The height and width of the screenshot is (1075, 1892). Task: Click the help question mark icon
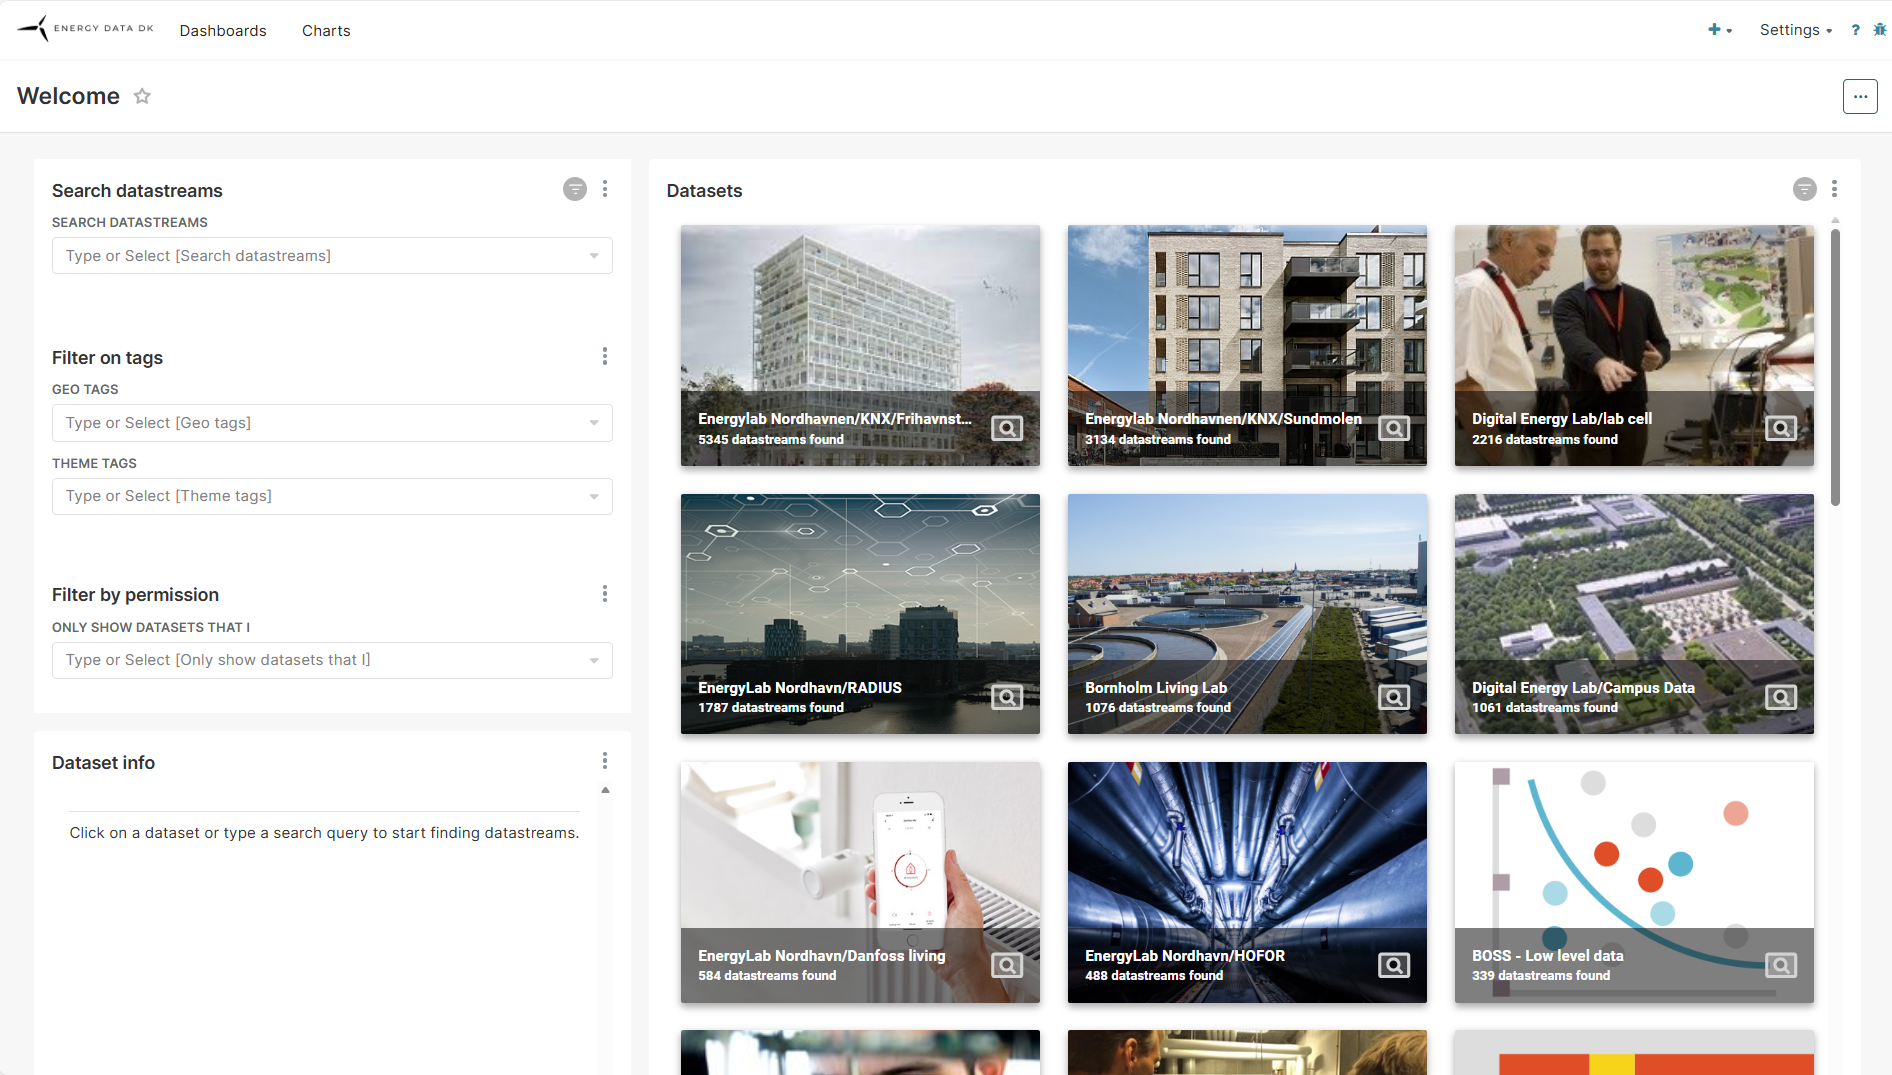(x=1855, y=30)
